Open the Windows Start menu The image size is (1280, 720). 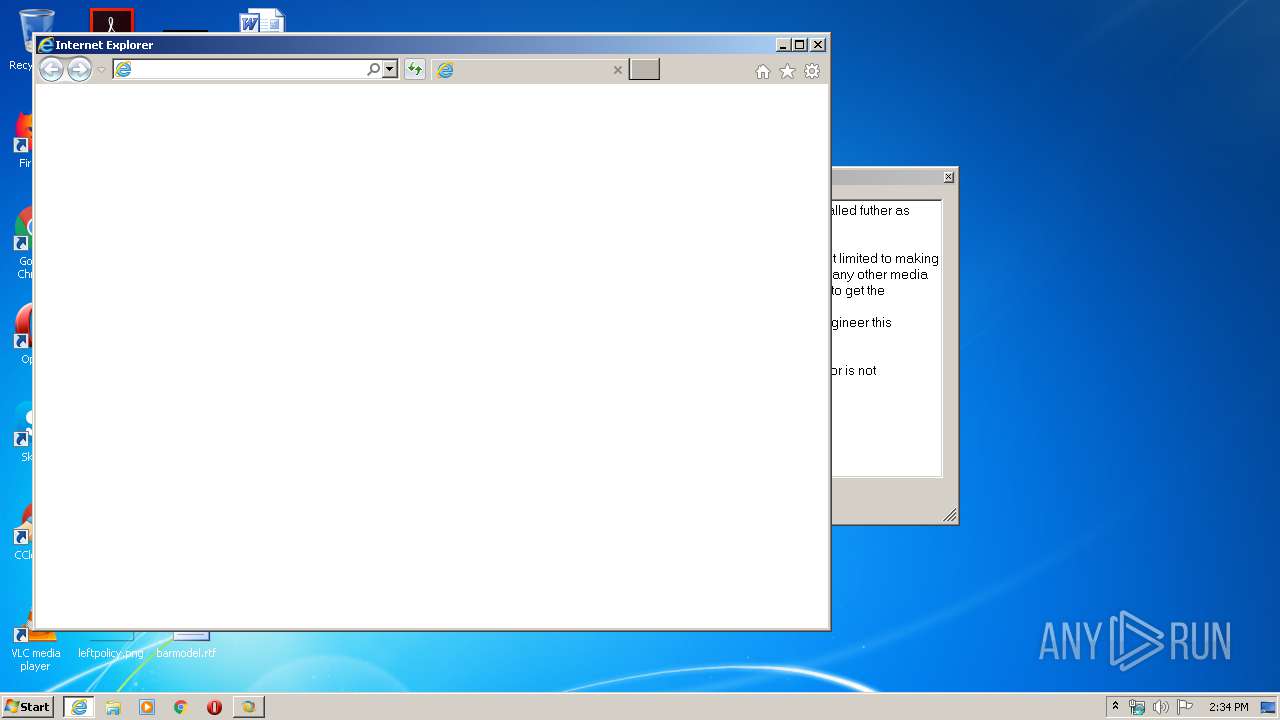coord(28,707)
